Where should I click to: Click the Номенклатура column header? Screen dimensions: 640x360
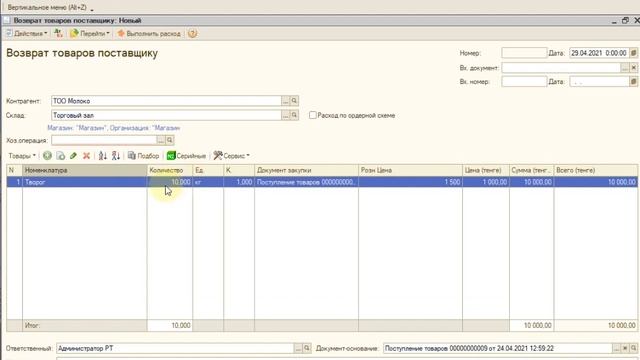click(x=84, y=170)
